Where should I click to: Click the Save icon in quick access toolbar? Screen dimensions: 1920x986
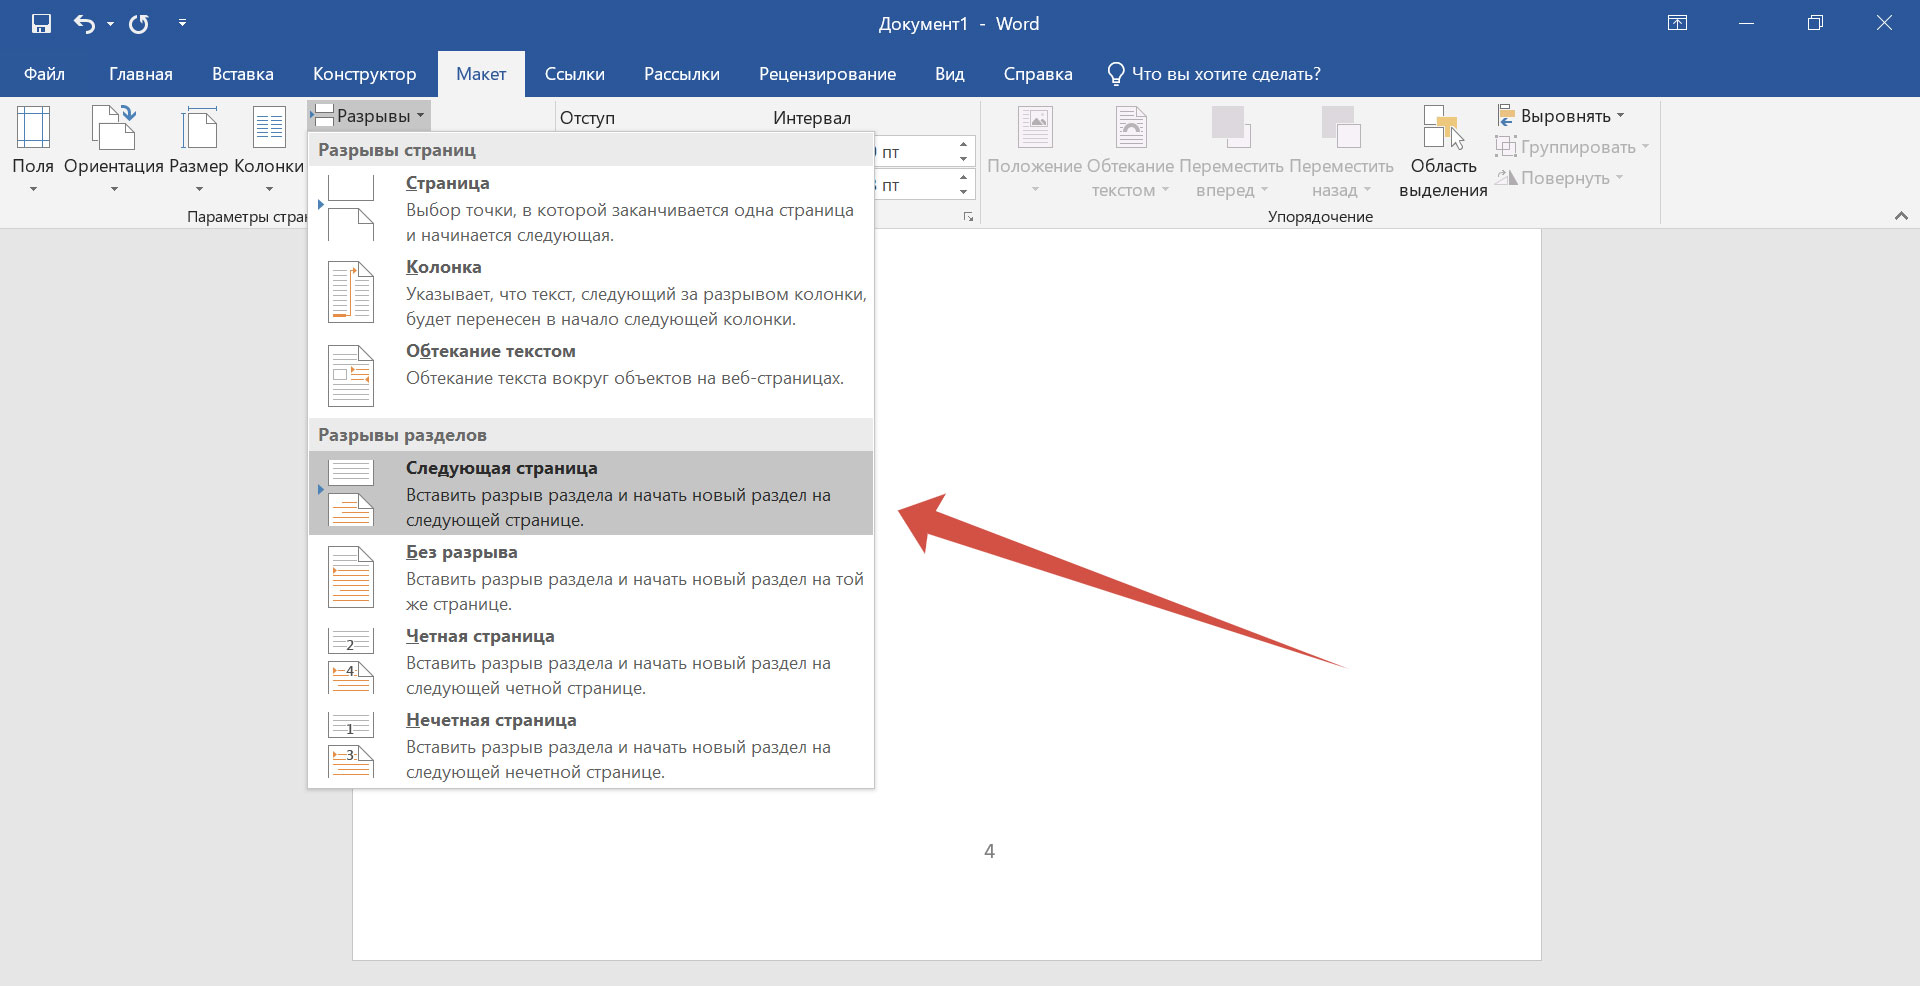click(41, 24)
